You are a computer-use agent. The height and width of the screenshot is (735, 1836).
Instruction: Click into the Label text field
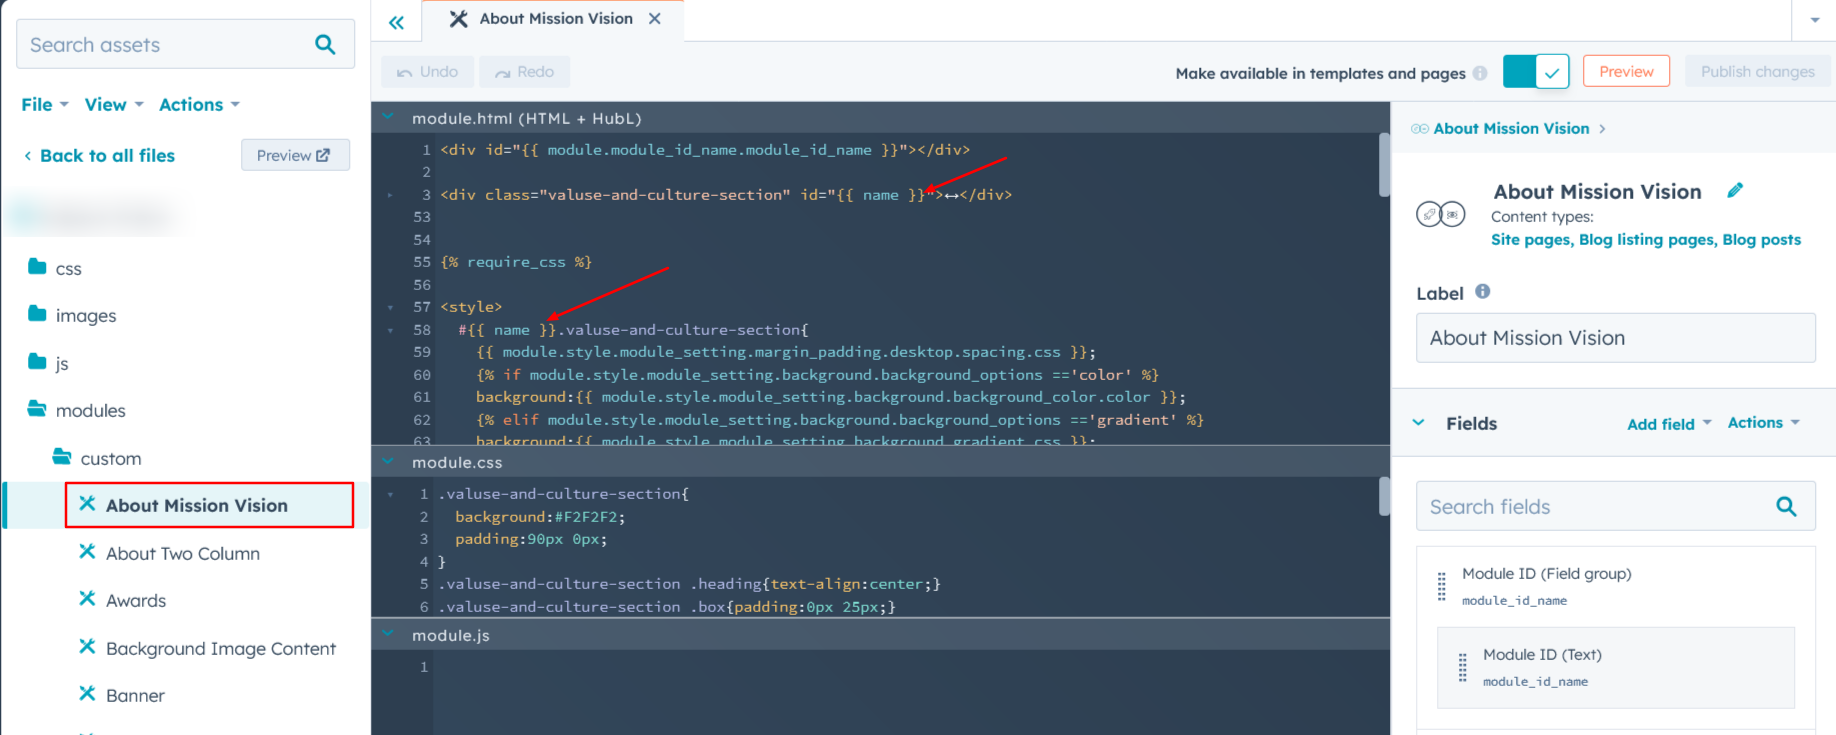click(1615, 338)
